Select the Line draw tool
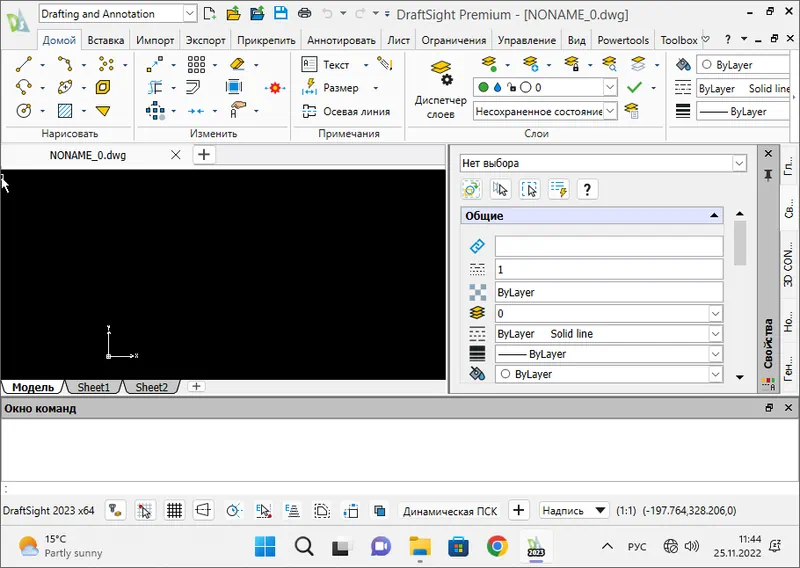800x568 pixels. click(x=24, y=64)
